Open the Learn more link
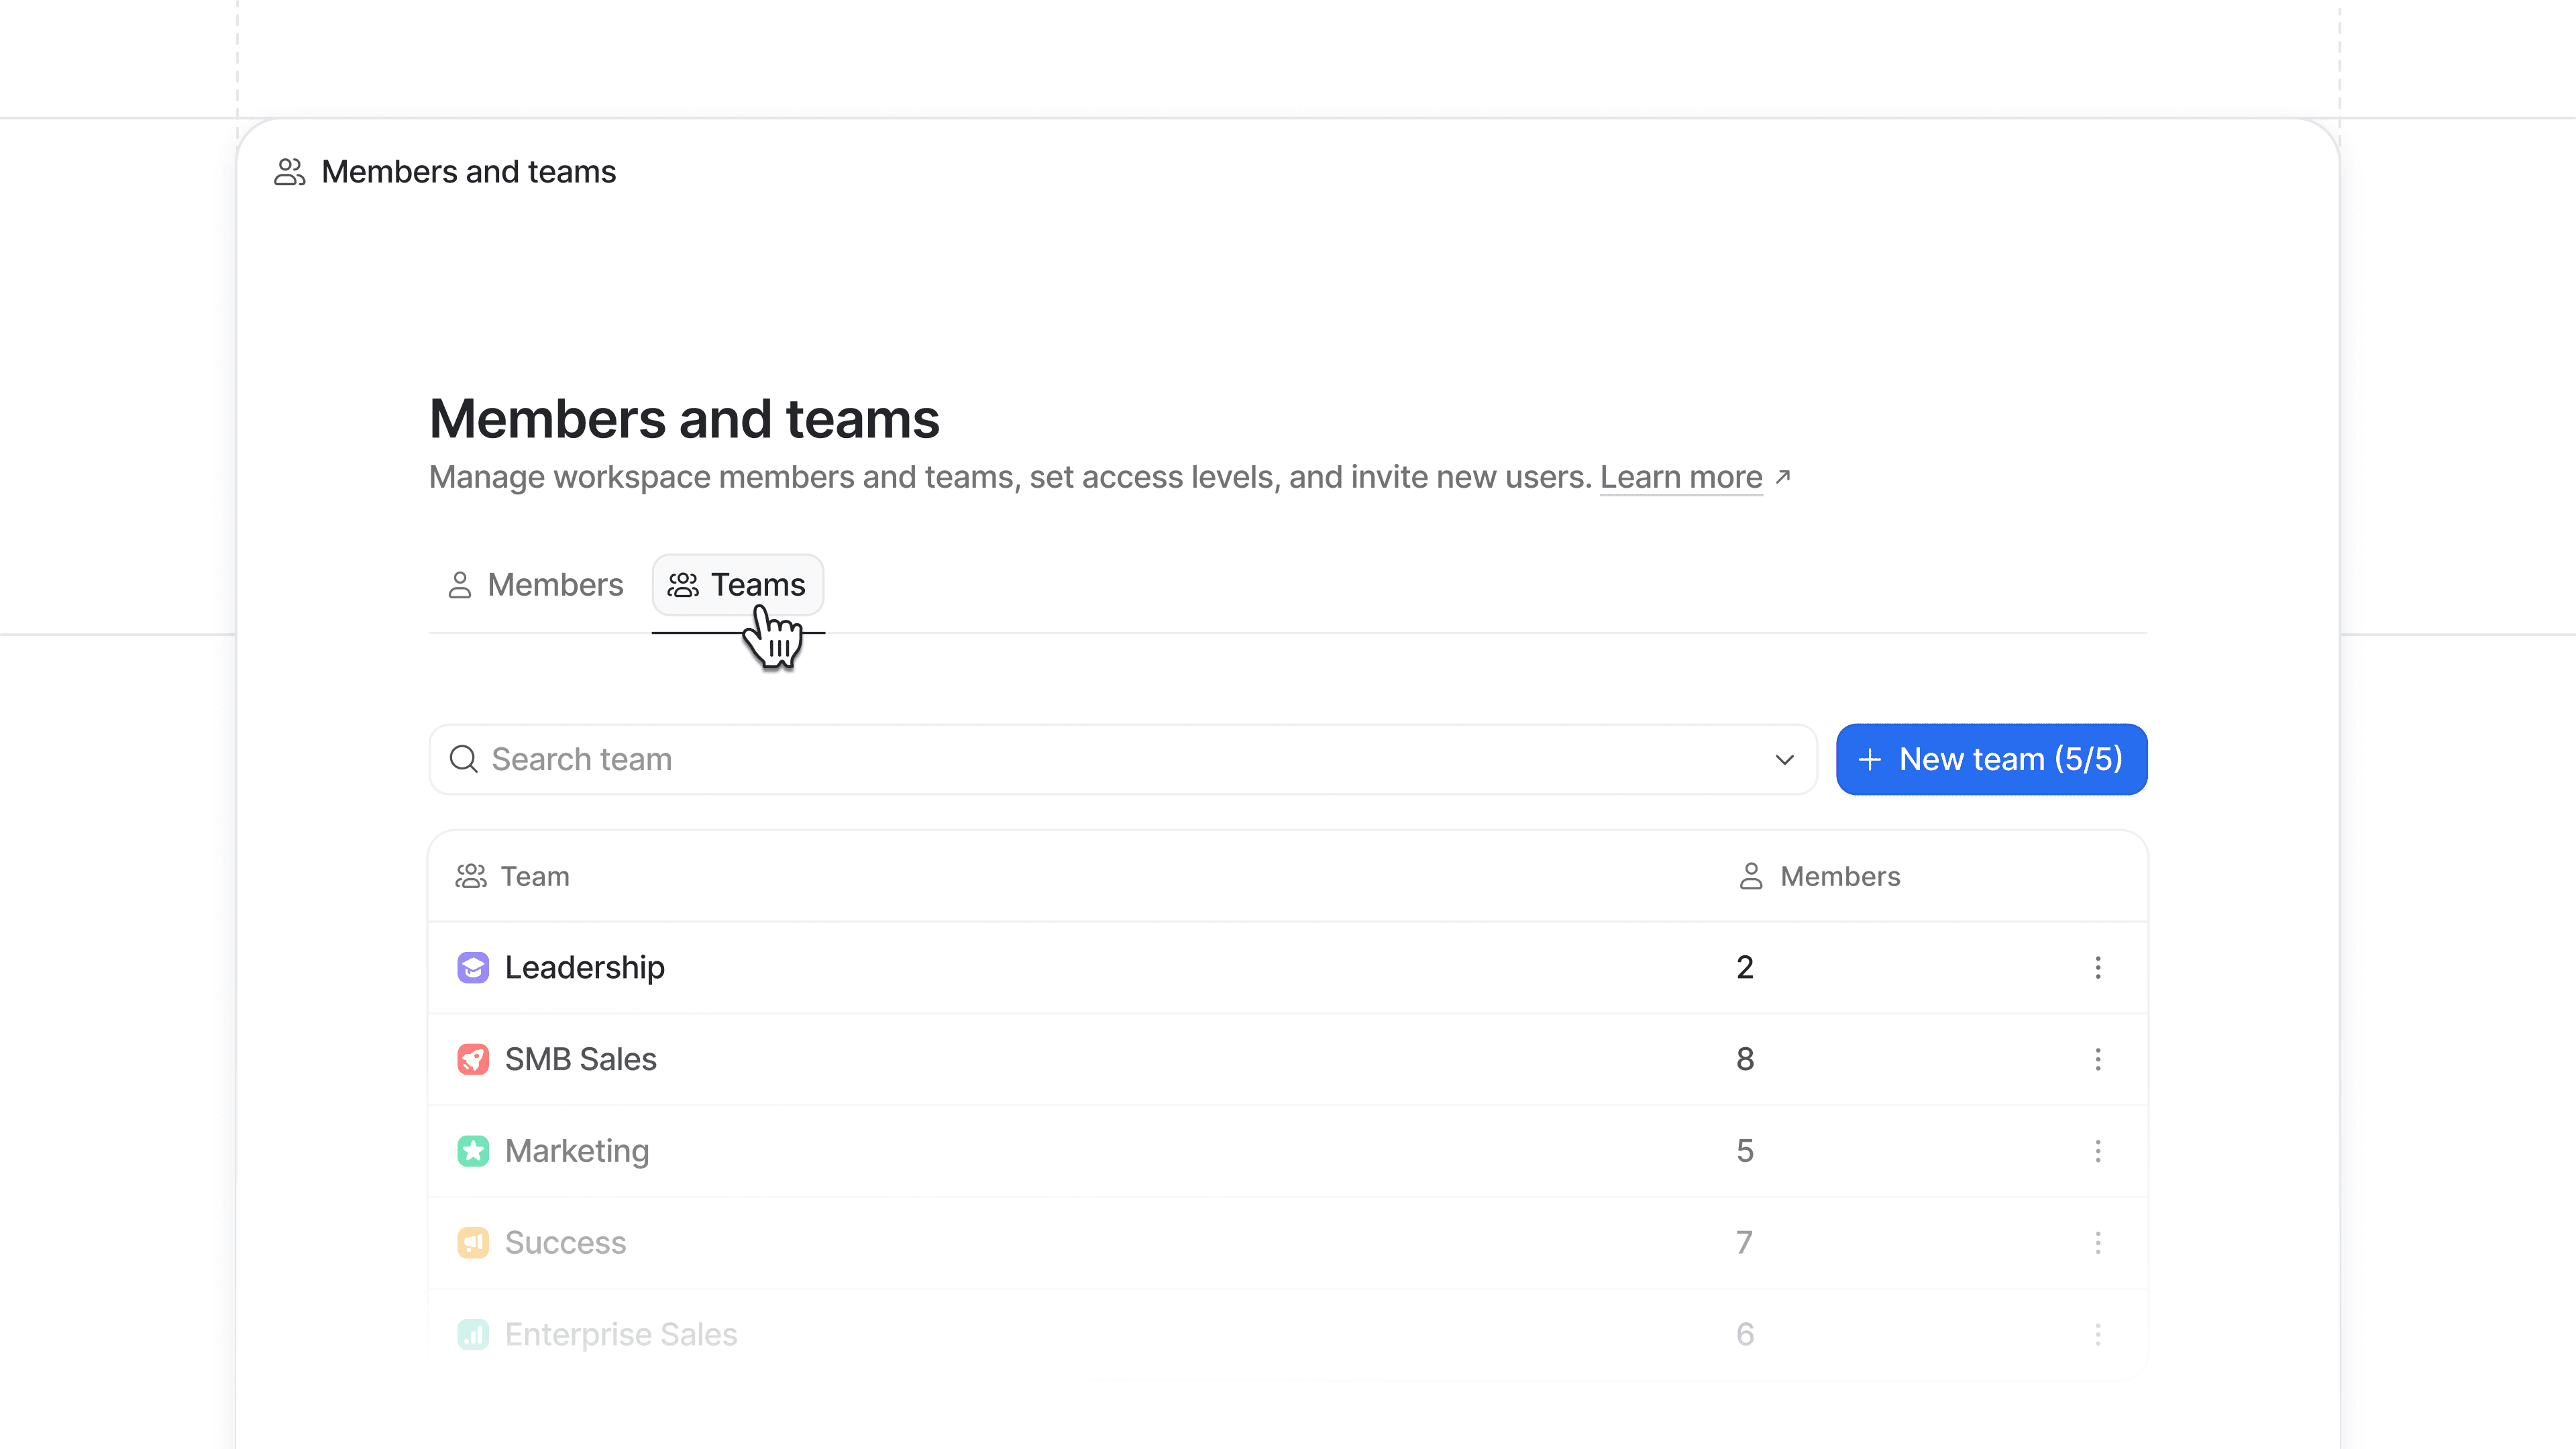Image resolution: width=2576 pixels, height=1449 pixels. click(1681, 477)
